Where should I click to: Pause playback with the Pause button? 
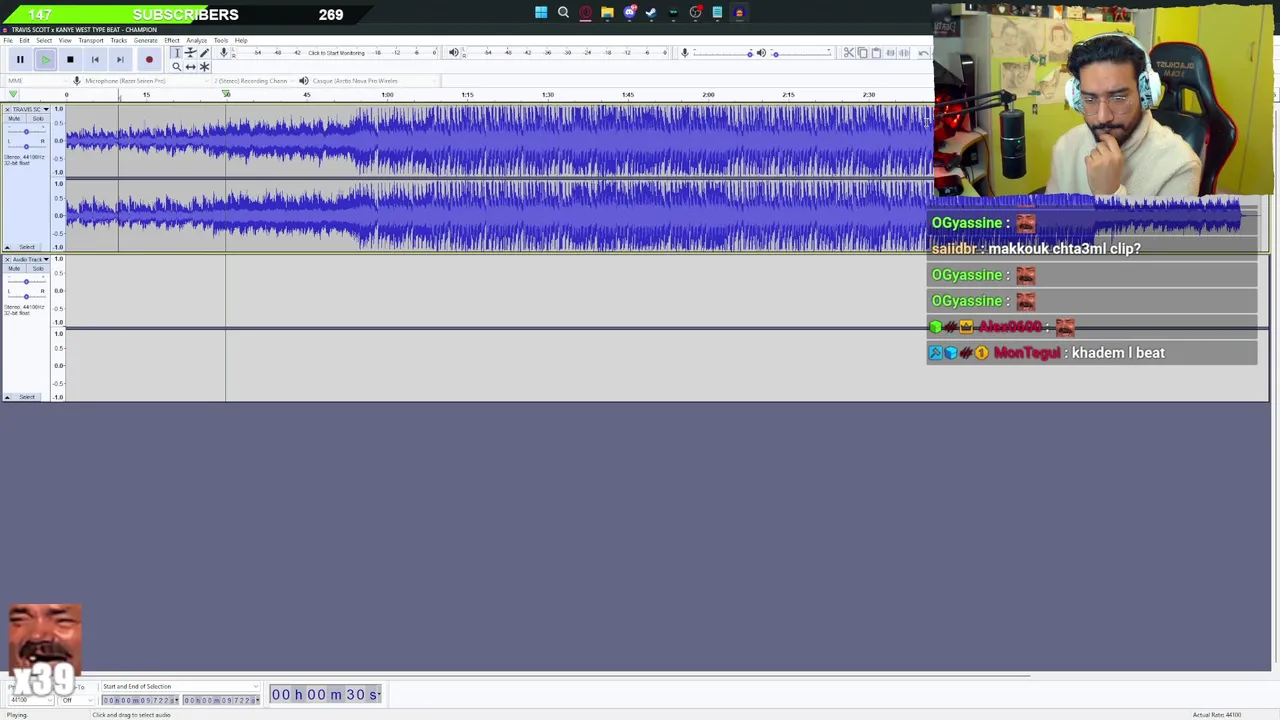[20, 59]
